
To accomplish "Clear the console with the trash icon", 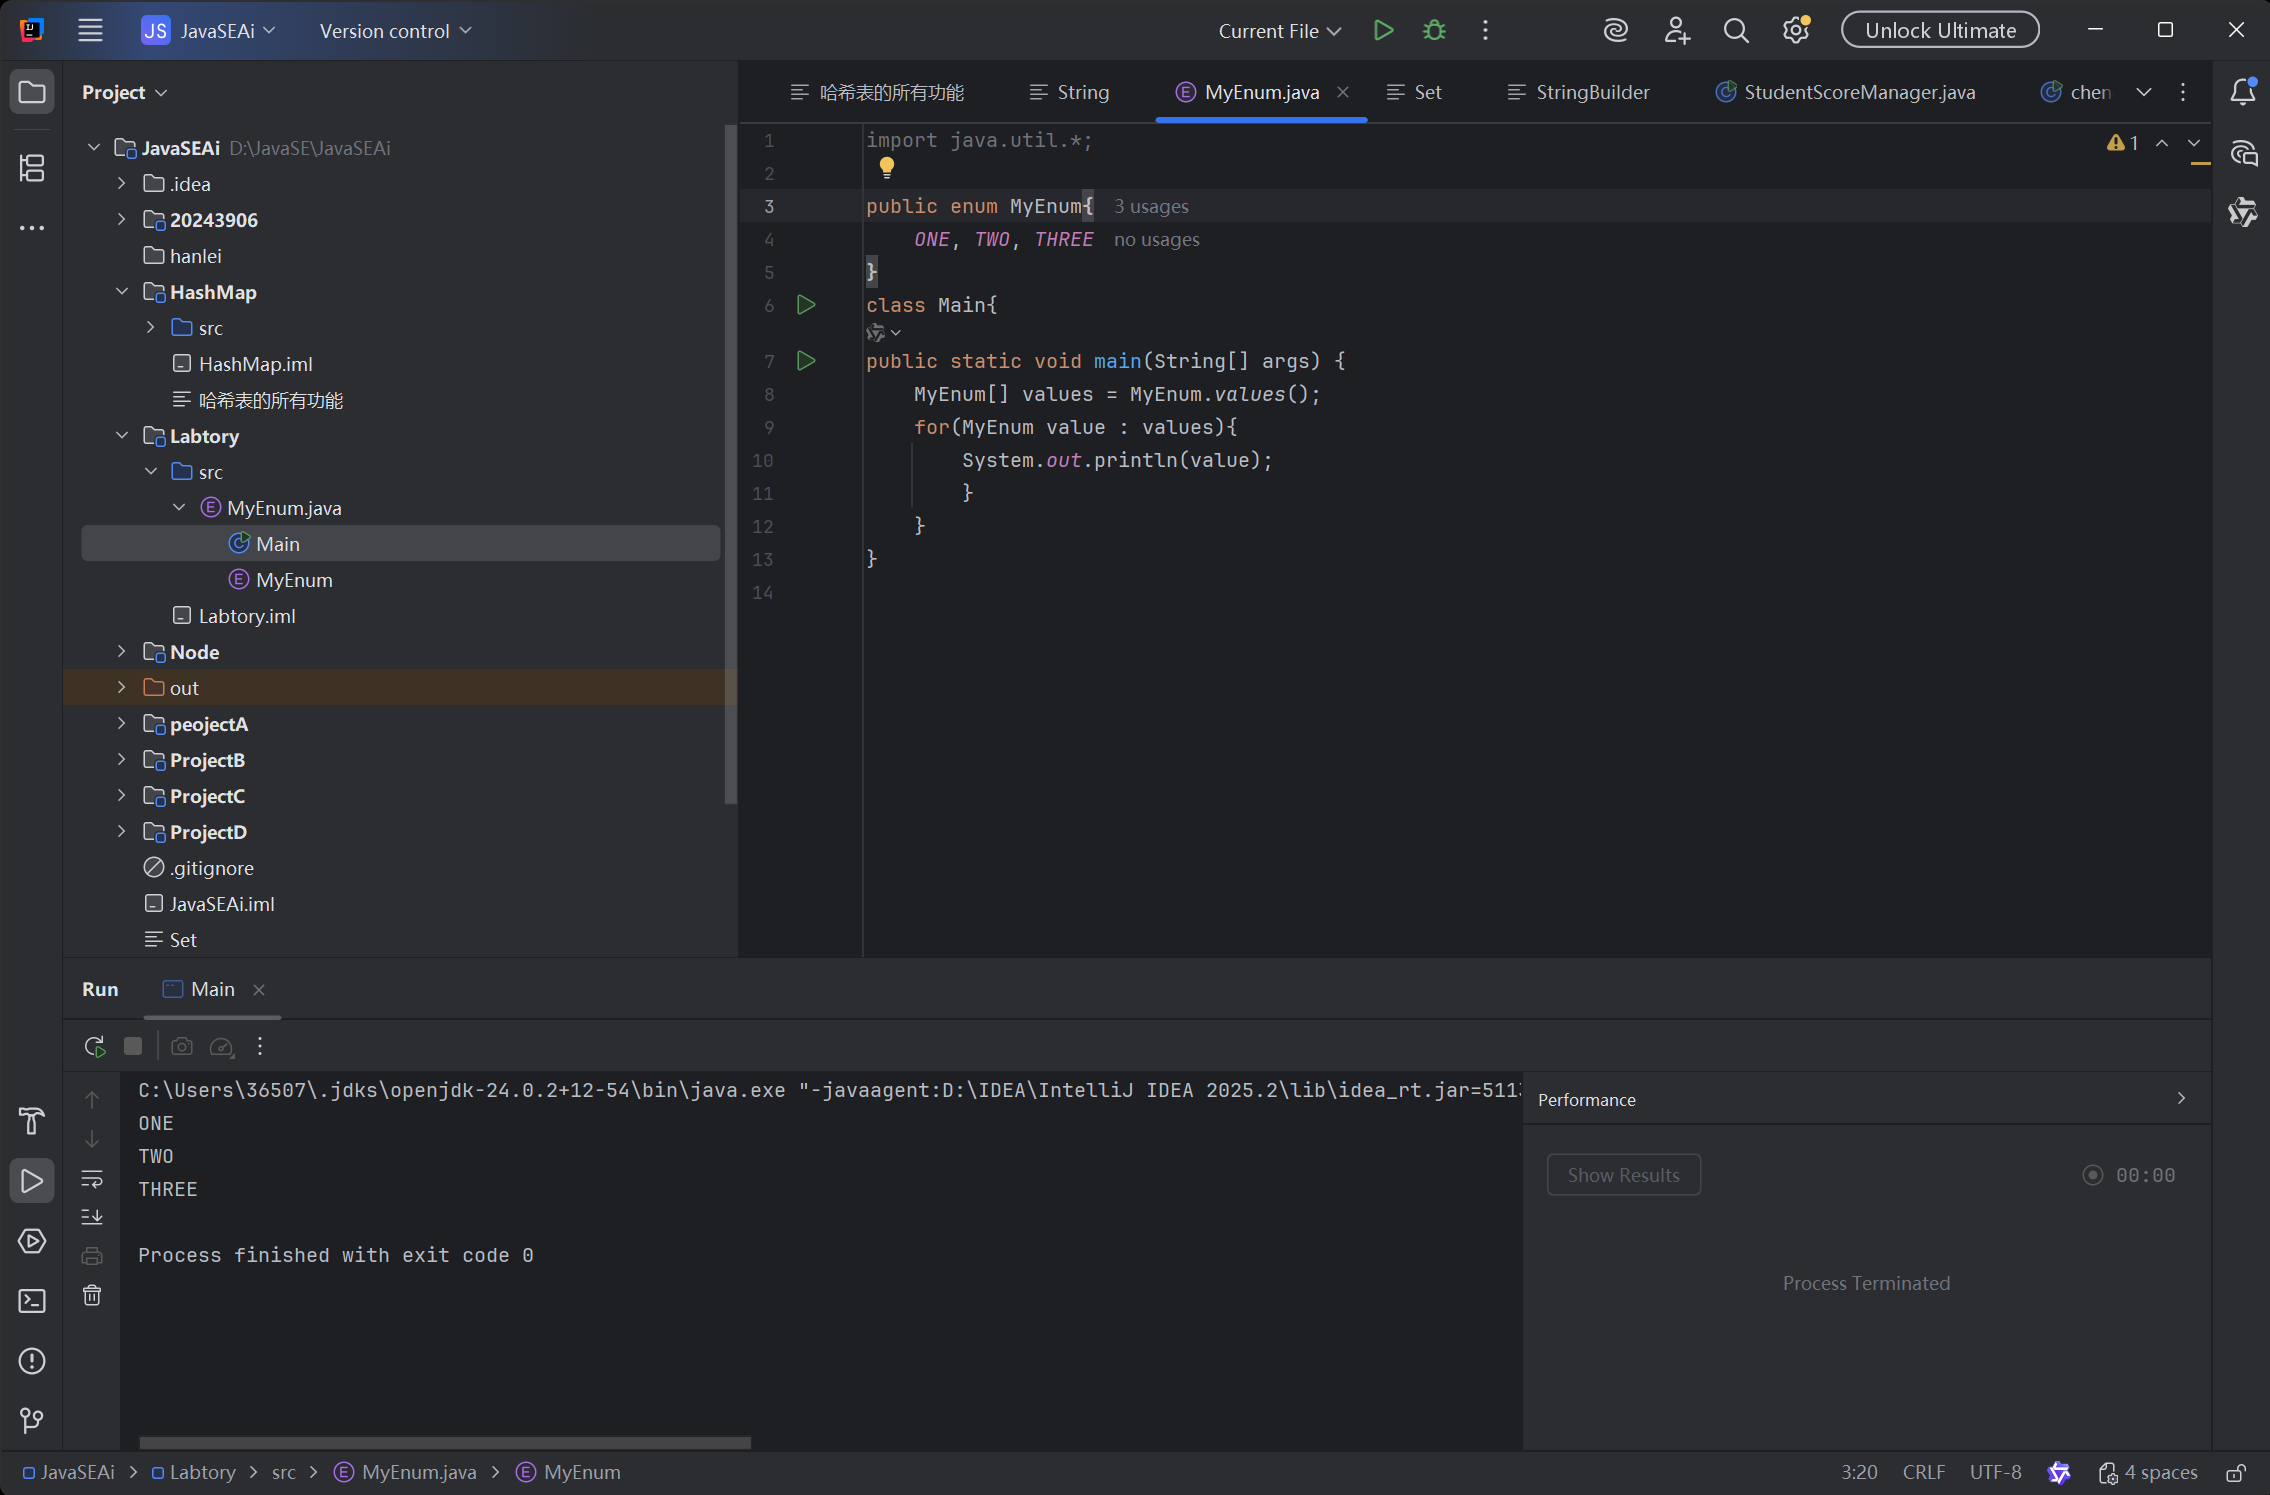I will 92,1296.
